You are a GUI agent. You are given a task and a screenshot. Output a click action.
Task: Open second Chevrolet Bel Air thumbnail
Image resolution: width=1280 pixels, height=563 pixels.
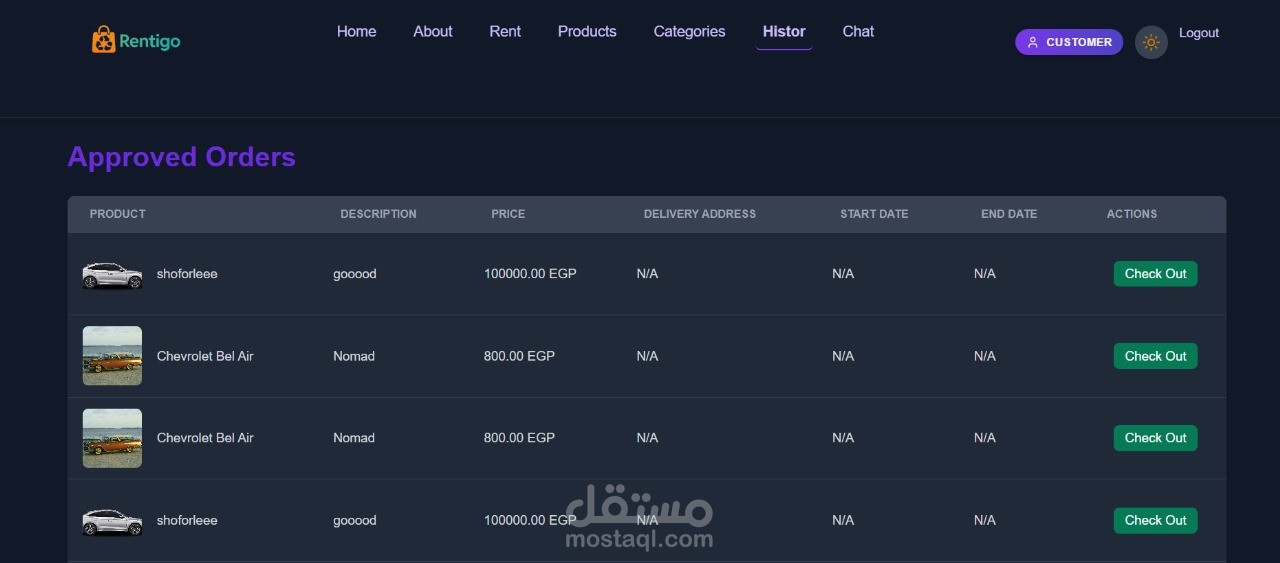pos(112,438)
